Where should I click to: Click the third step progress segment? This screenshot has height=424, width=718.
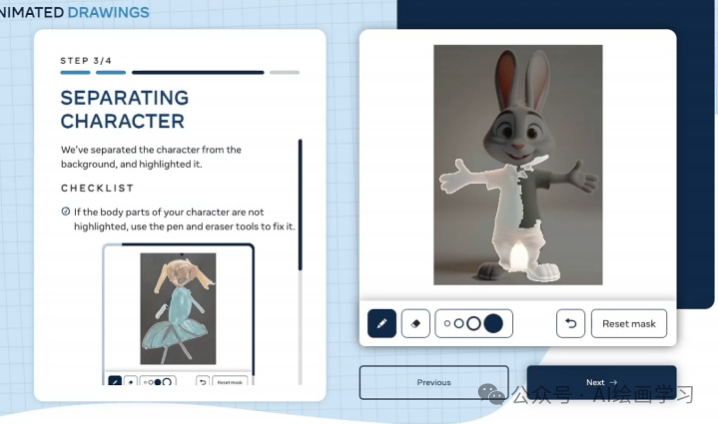pyautogui.click(x=198, y=72)
